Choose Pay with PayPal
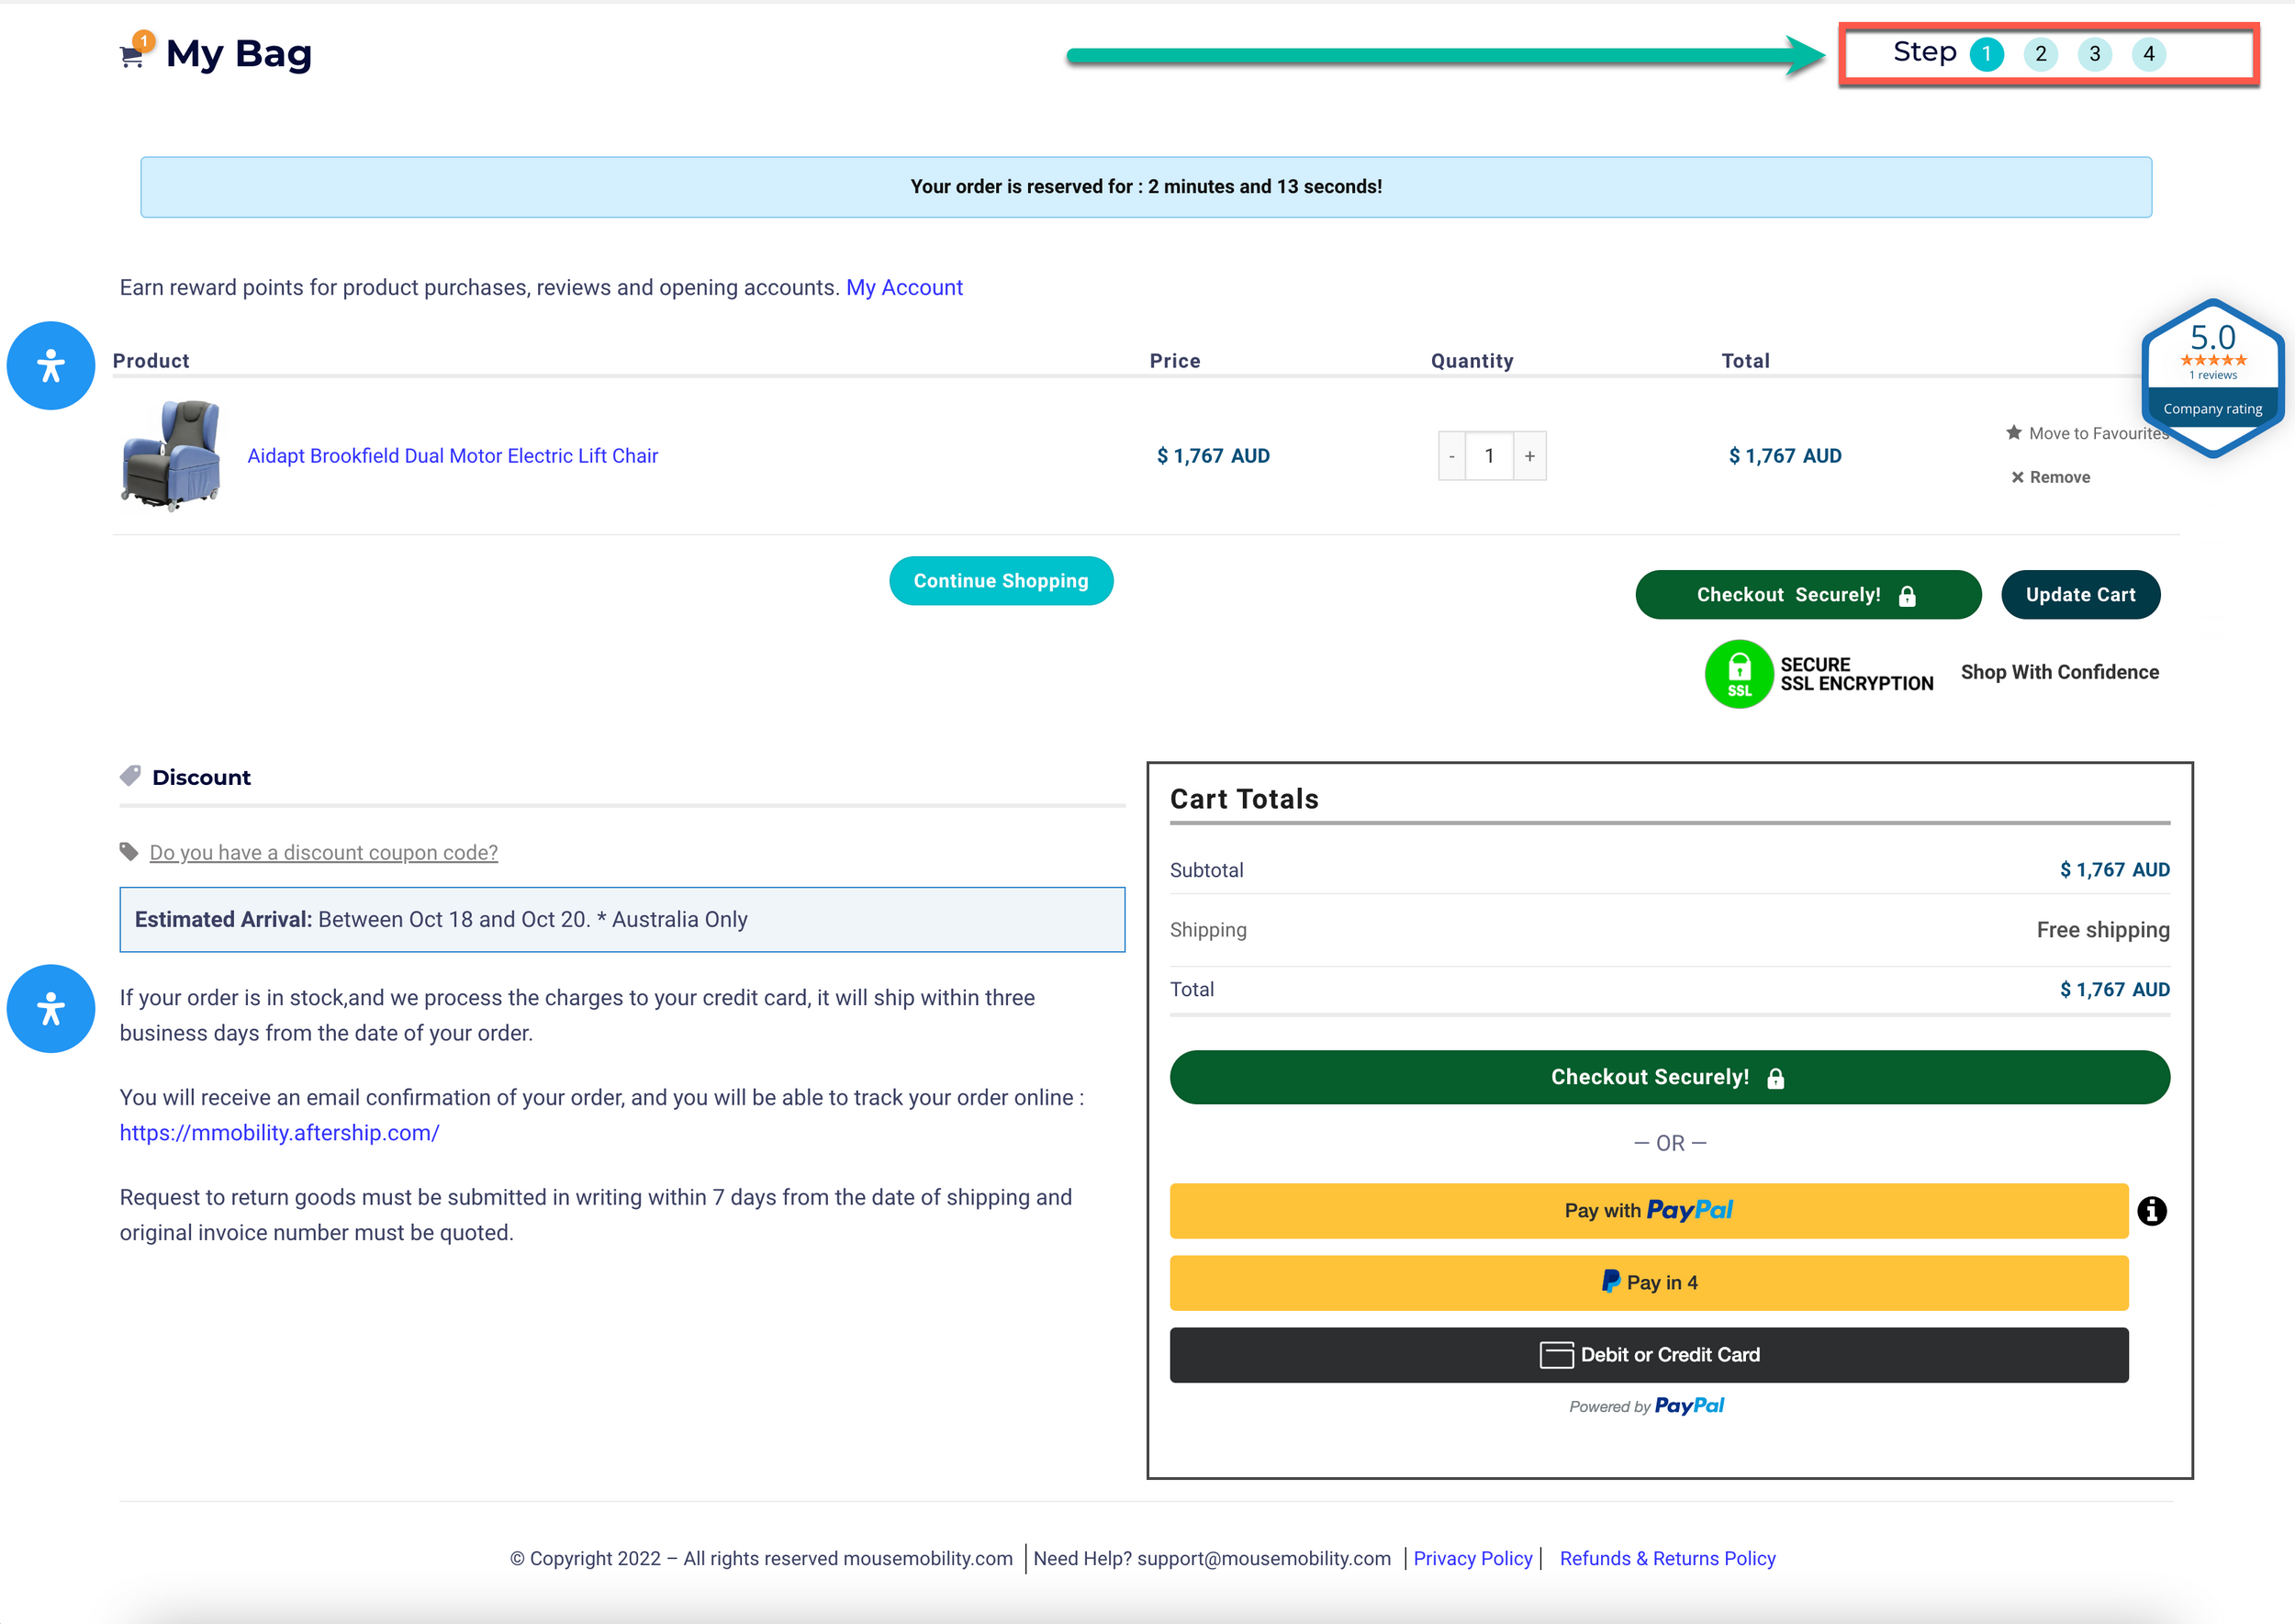The width and height of the screenshot is (2295, 1624). pyautogui.click(x=1648, y=1211)
